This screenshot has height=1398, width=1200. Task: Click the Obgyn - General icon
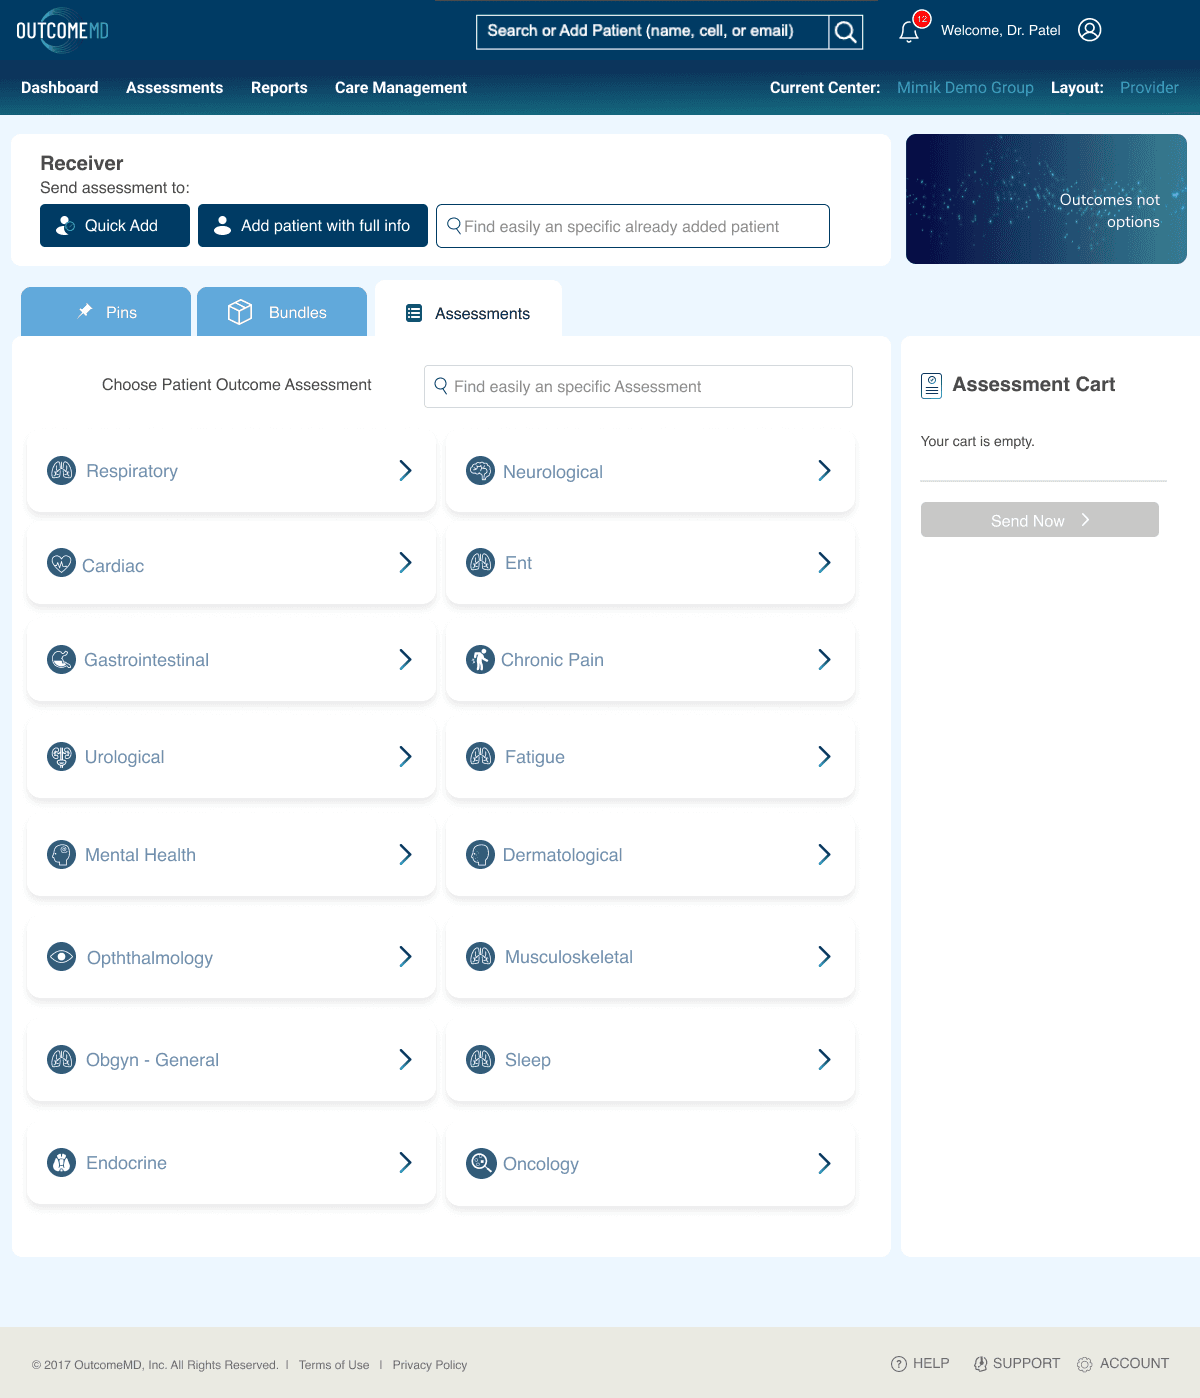[62, 1059]
